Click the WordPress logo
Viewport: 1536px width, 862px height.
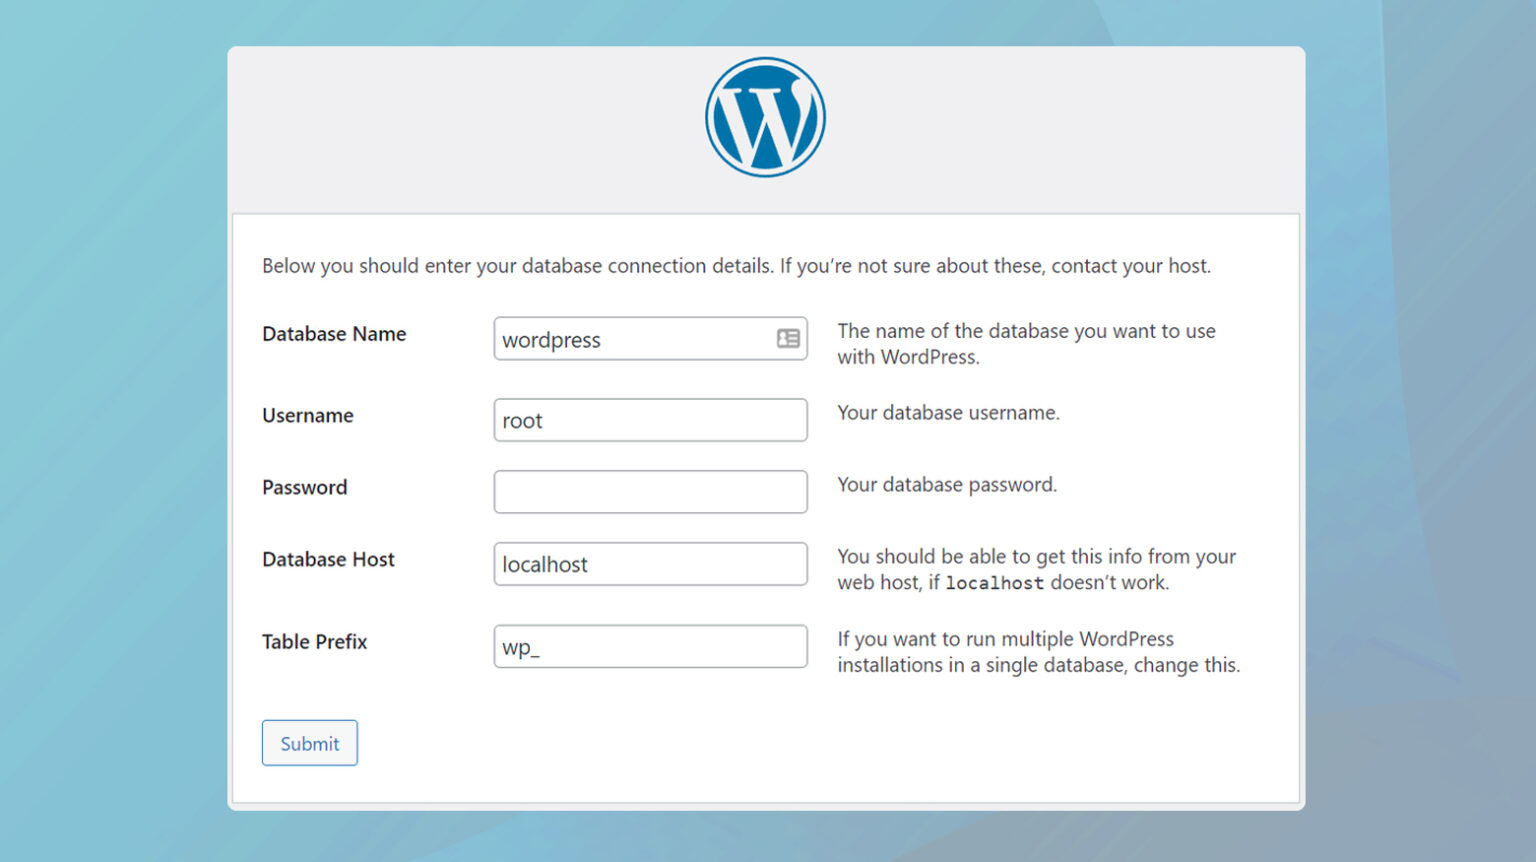point(765,115)
